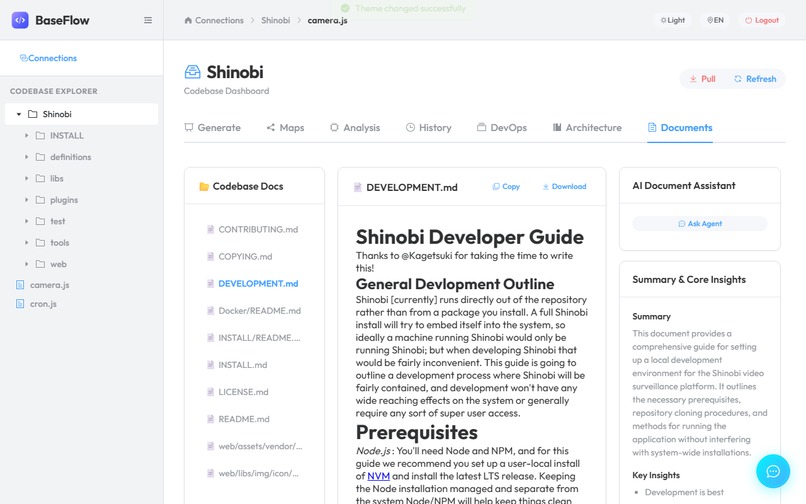Expand the plugins folder arrow
The image size is (806, 504).
[x=26, y=200]
